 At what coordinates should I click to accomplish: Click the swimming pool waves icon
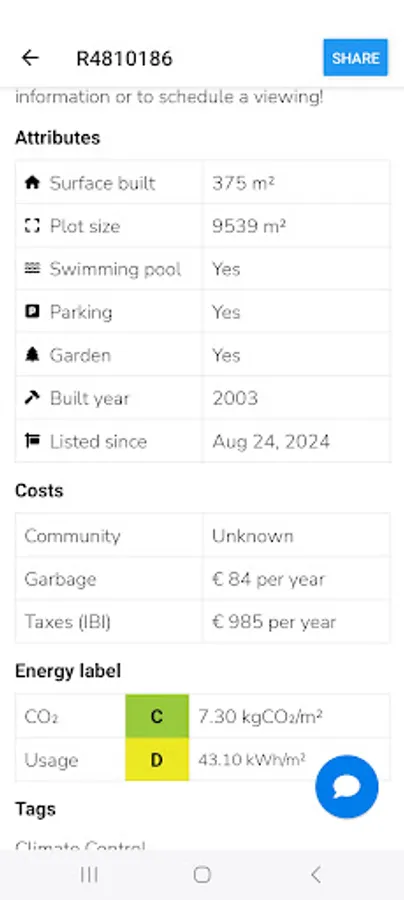[x=32, y=269]
